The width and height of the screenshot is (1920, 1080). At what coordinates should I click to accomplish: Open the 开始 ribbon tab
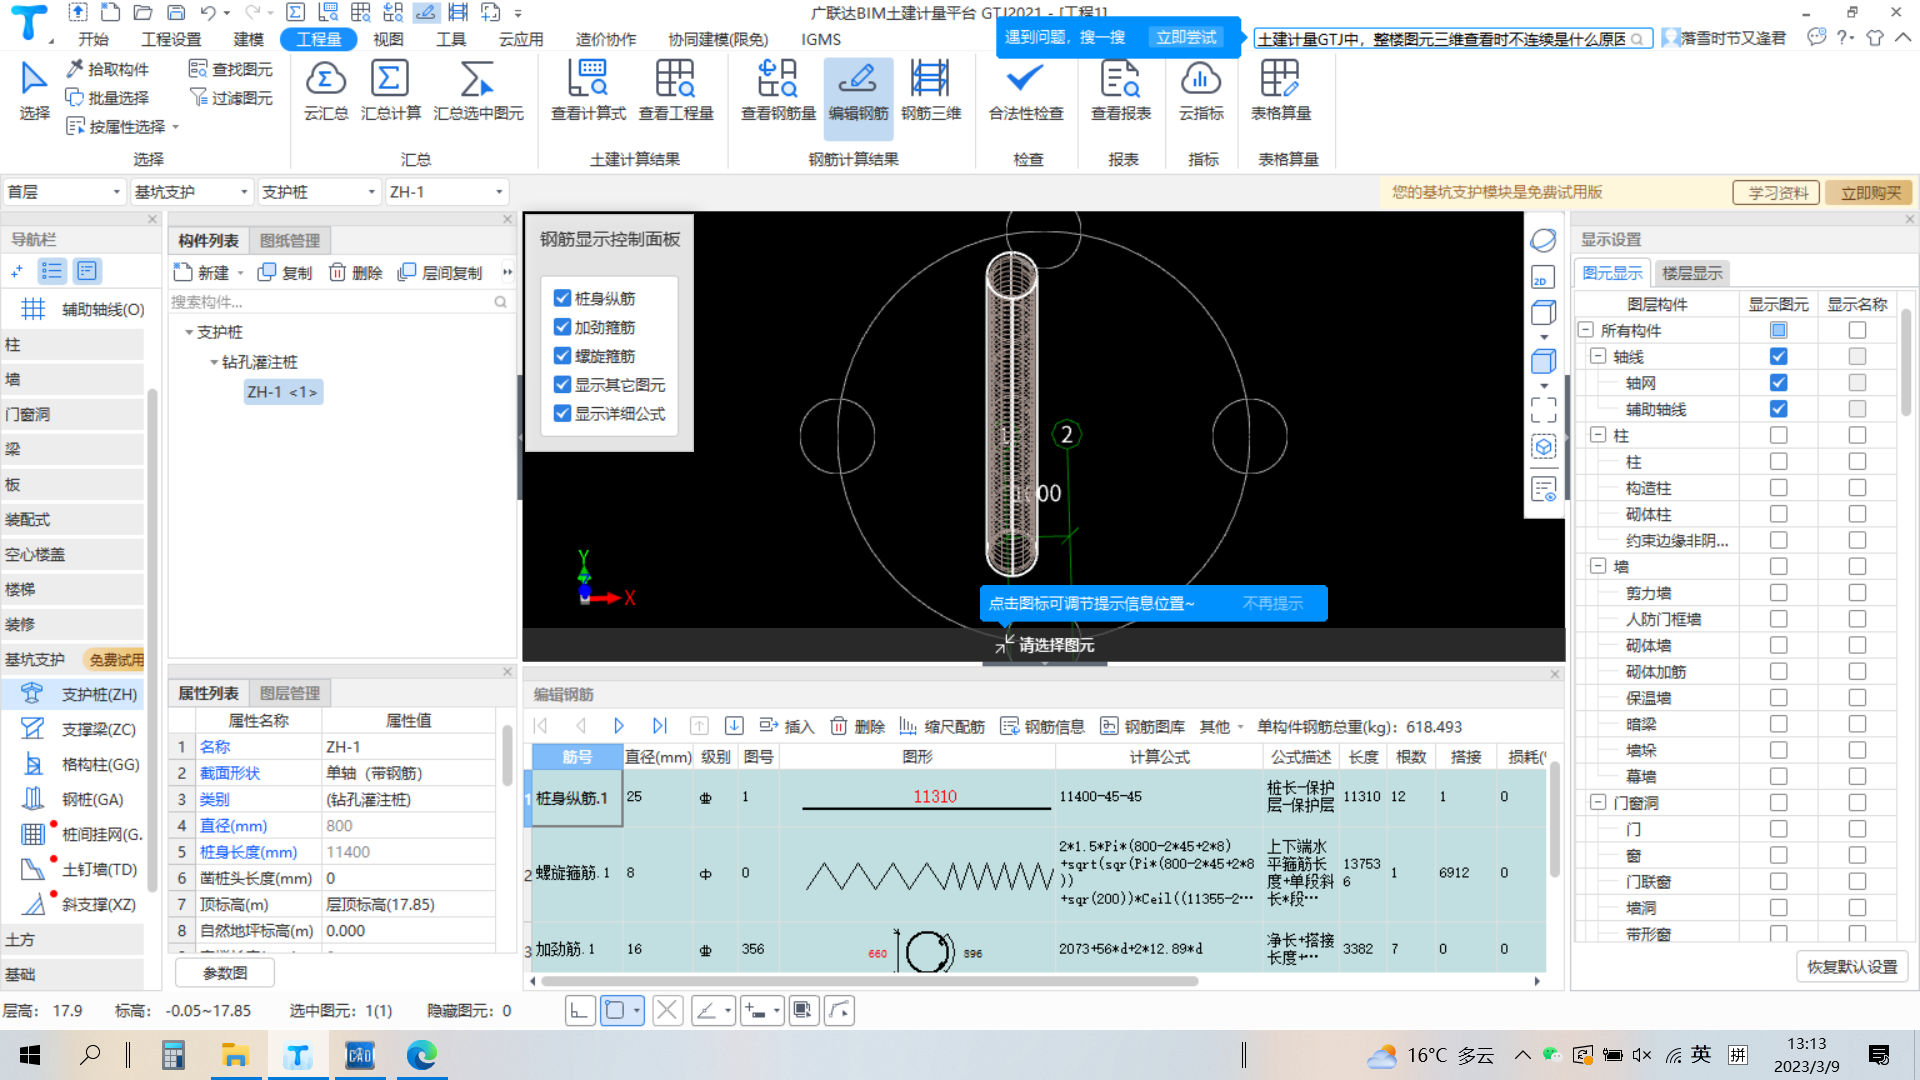pyautogui.click(x=93, y=39)
